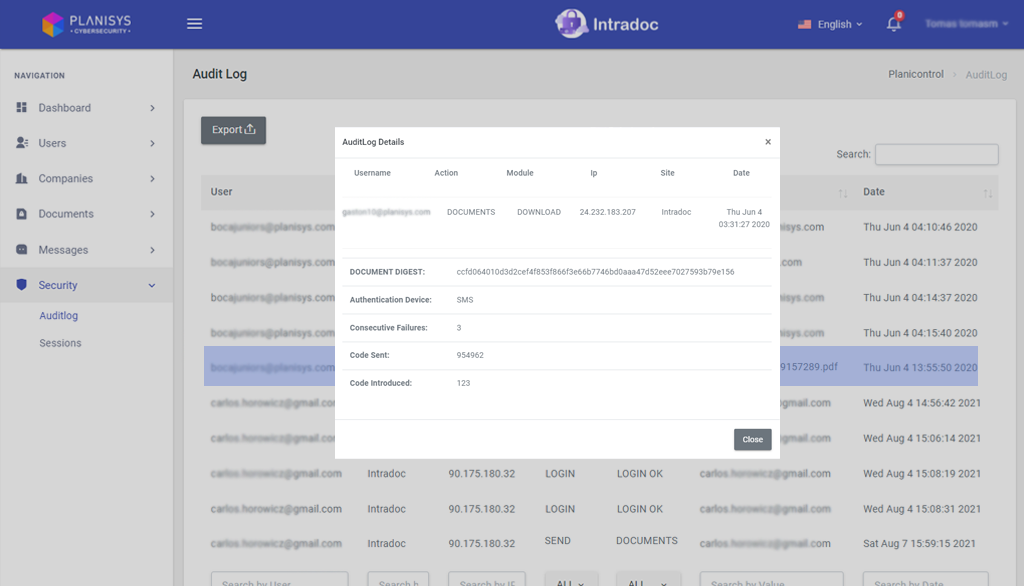Open the Tomas user account dropdown
Screen dimensions: 1024x586
966,24
